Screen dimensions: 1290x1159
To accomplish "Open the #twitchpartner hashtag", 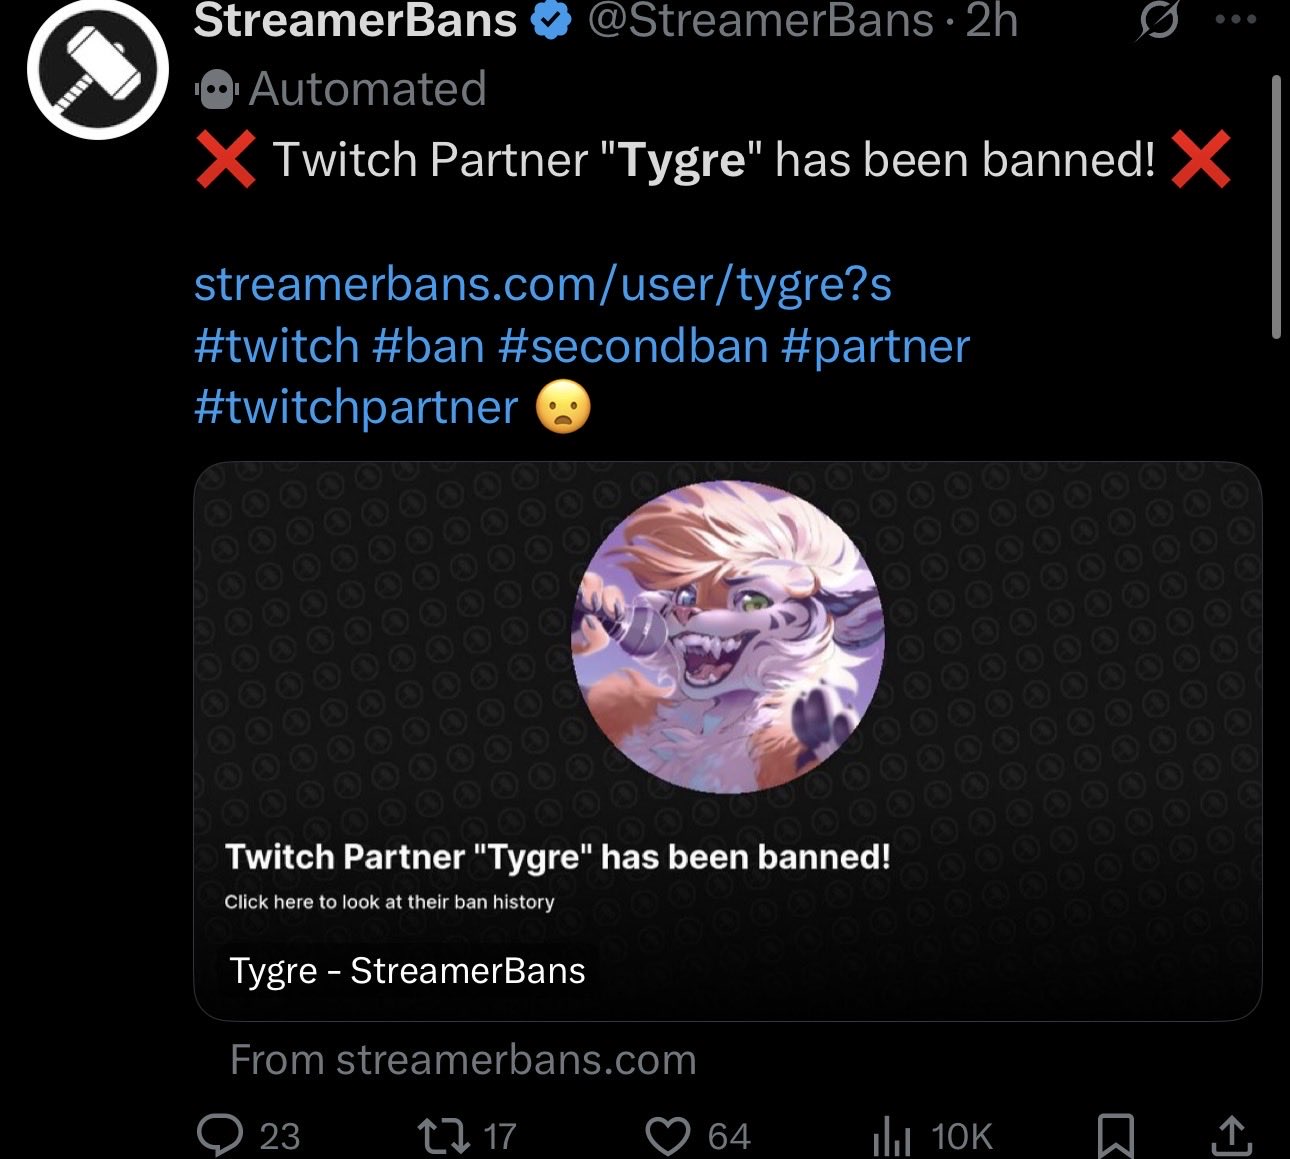I will pyautogui.click(x=357, y=408).
